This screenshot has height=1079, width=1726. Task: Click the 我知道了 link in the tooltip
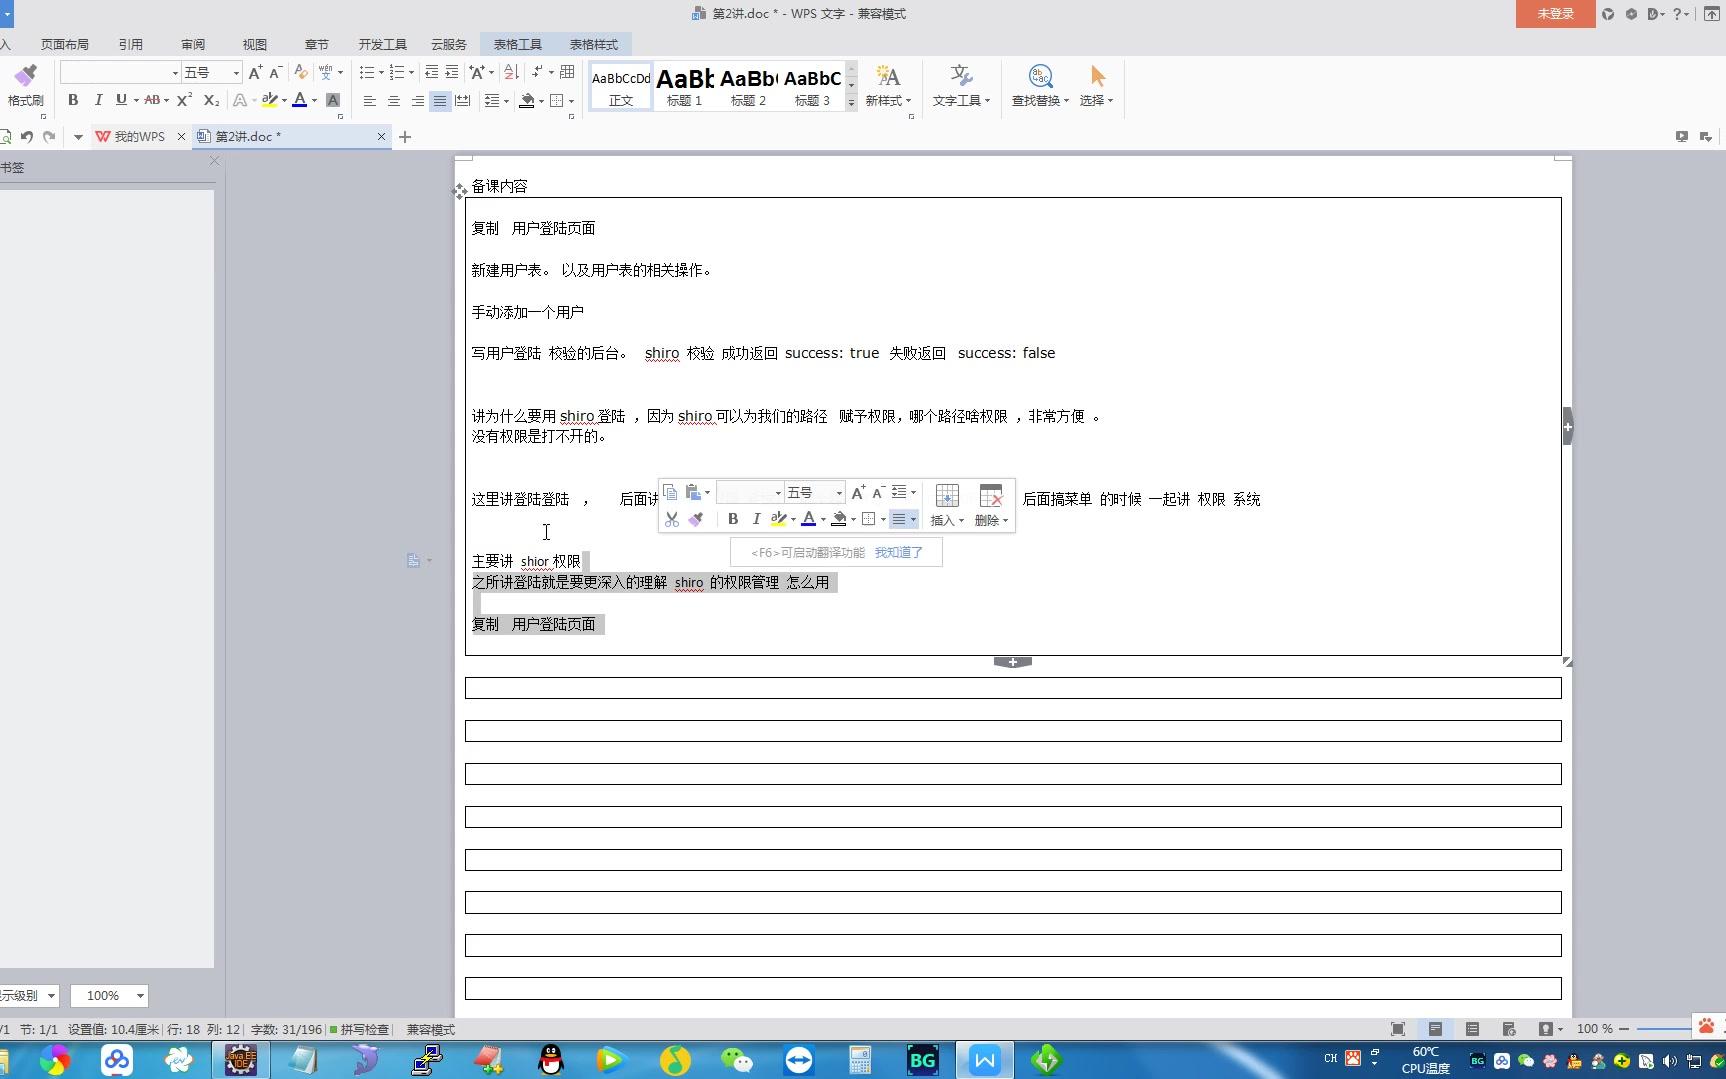899,552
